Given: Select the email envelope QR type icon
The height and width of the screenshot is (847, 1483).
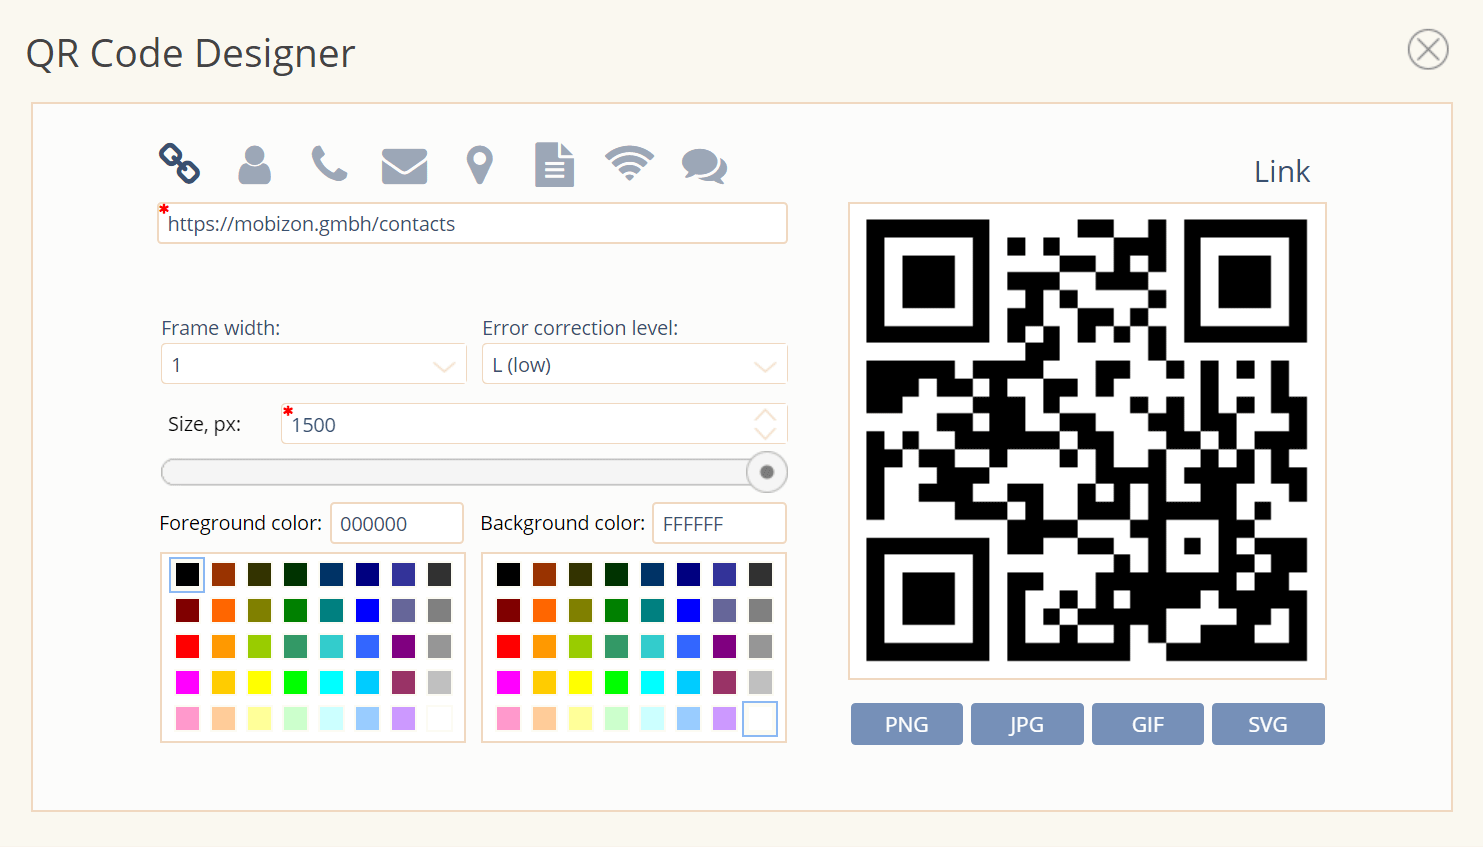Looking at the screenshot, I should [404, 166].
